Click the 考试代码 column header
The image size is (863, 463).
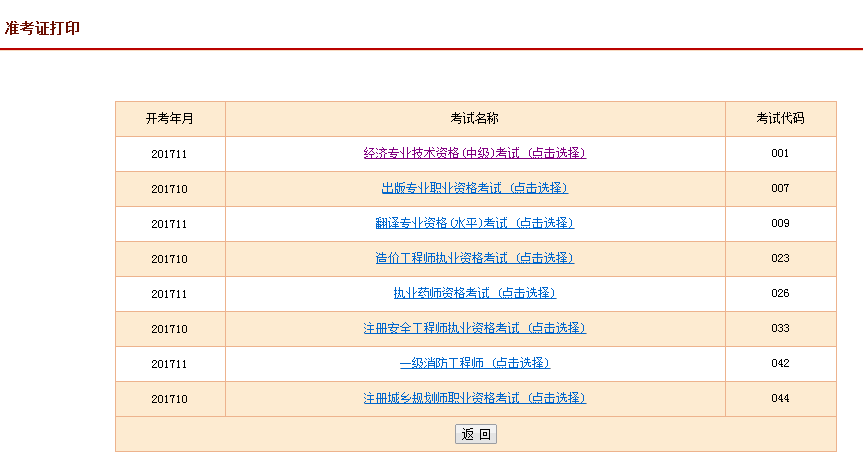(780, 118)
